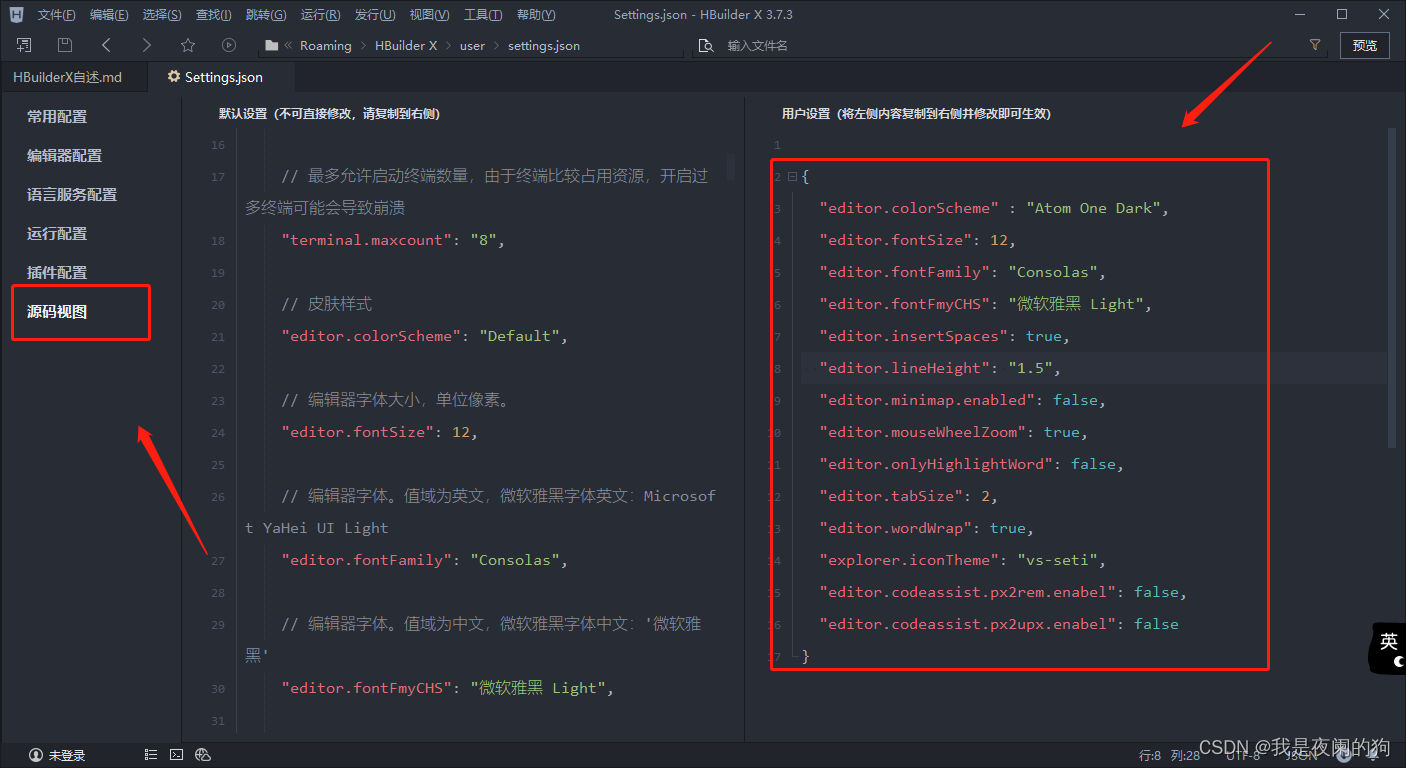Go forward with the right arrow icon
This screenshot has width=1406, height=768.
point(147,45)
